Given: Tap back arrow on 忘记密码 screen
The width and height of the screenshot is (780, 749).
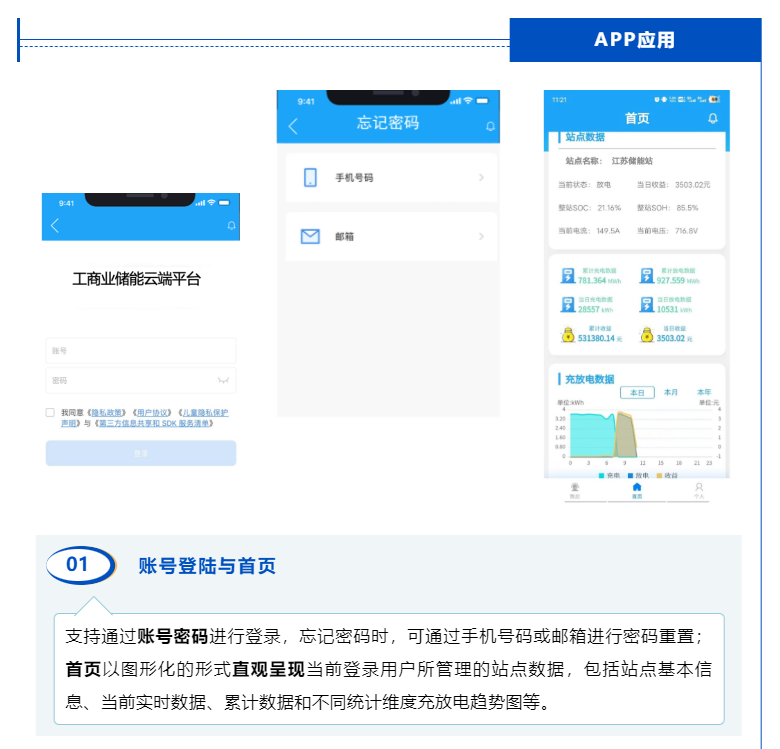Looking at the screenshot, I should [x=293, y=126].
